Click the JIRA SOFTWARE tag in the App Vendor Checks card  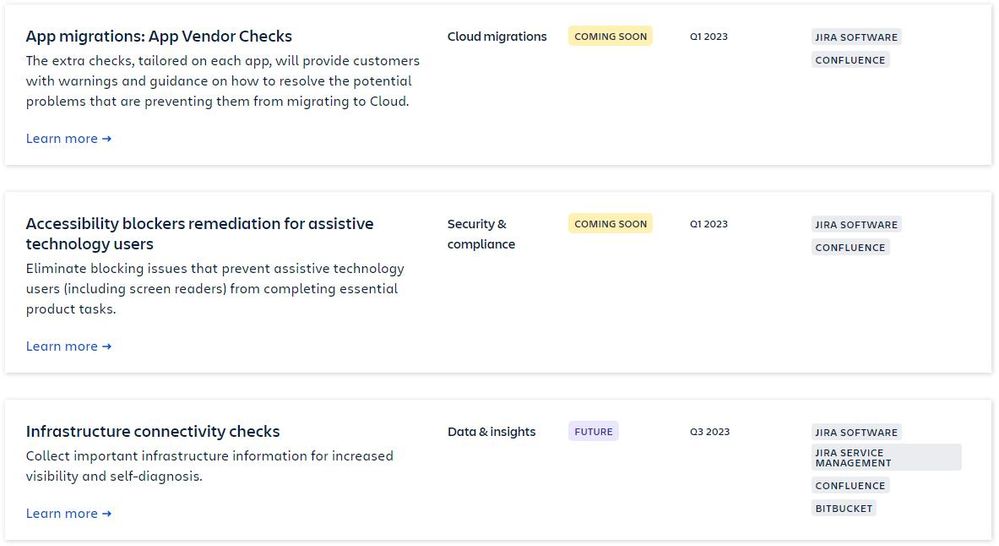pyautogui.click(x=856, y=37)
